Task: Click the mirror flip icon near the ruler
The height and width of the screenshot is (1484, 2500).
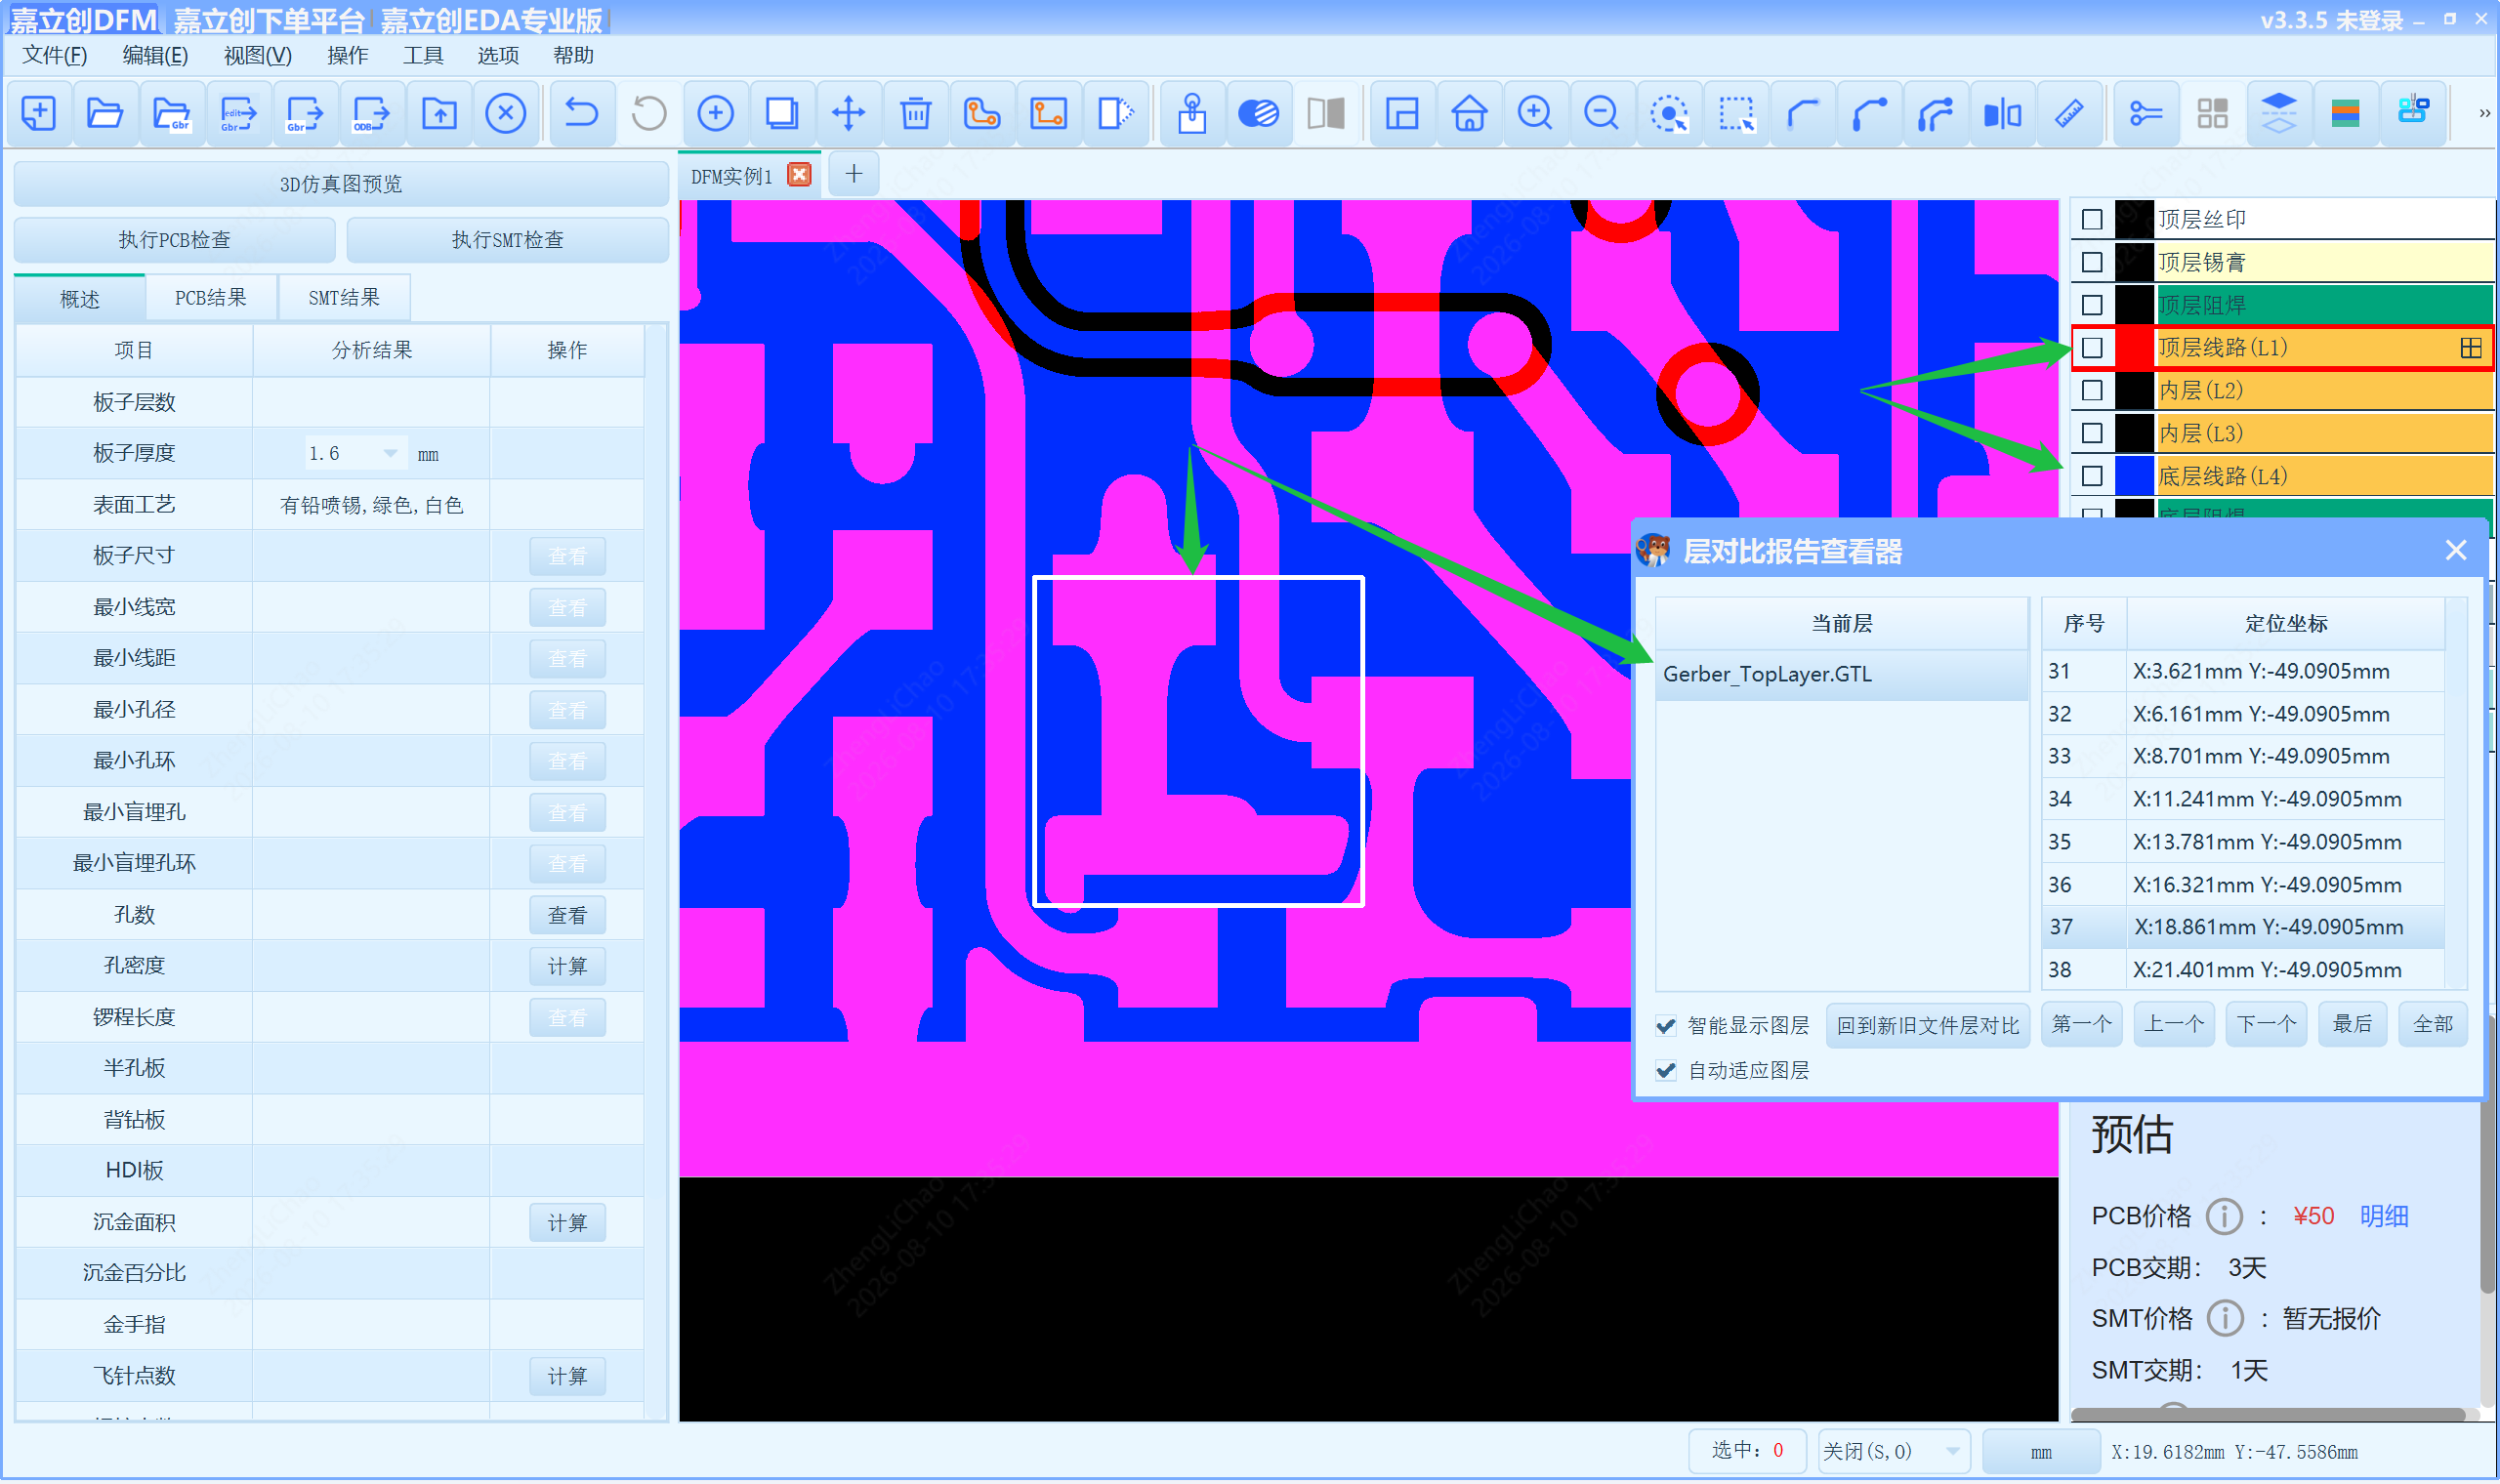Action: (2003, 113)
